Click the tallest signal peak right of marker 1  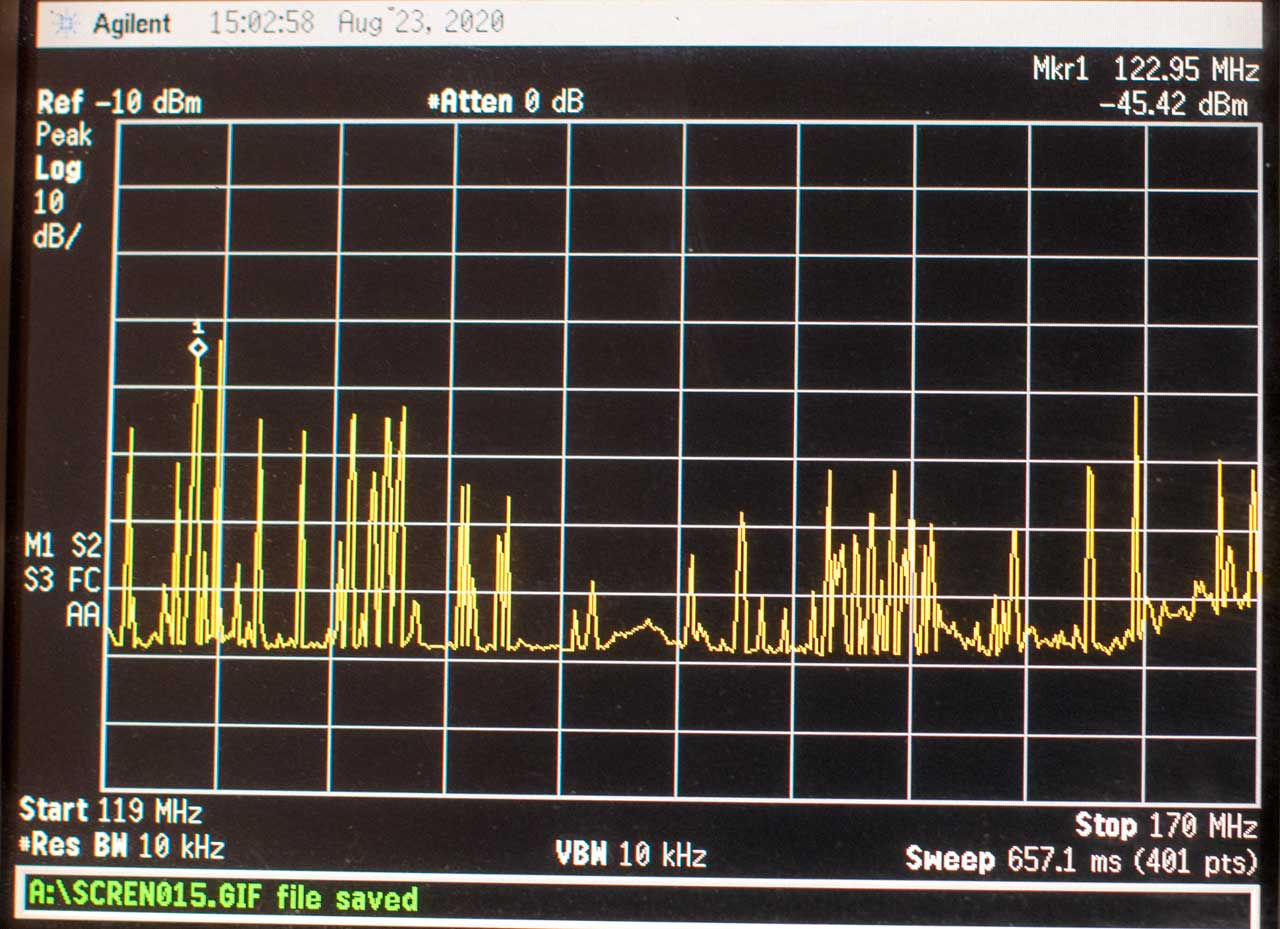point(220,345)
